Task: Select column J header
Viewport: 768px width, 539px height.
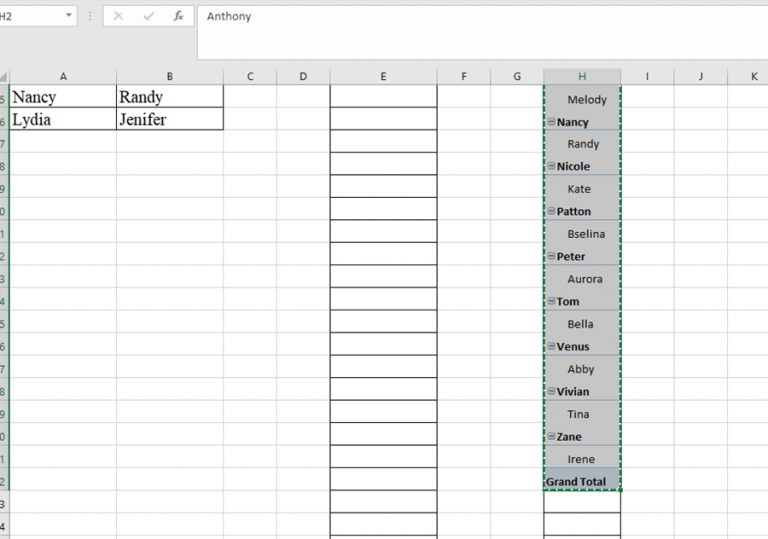Action: coord(700,76)
